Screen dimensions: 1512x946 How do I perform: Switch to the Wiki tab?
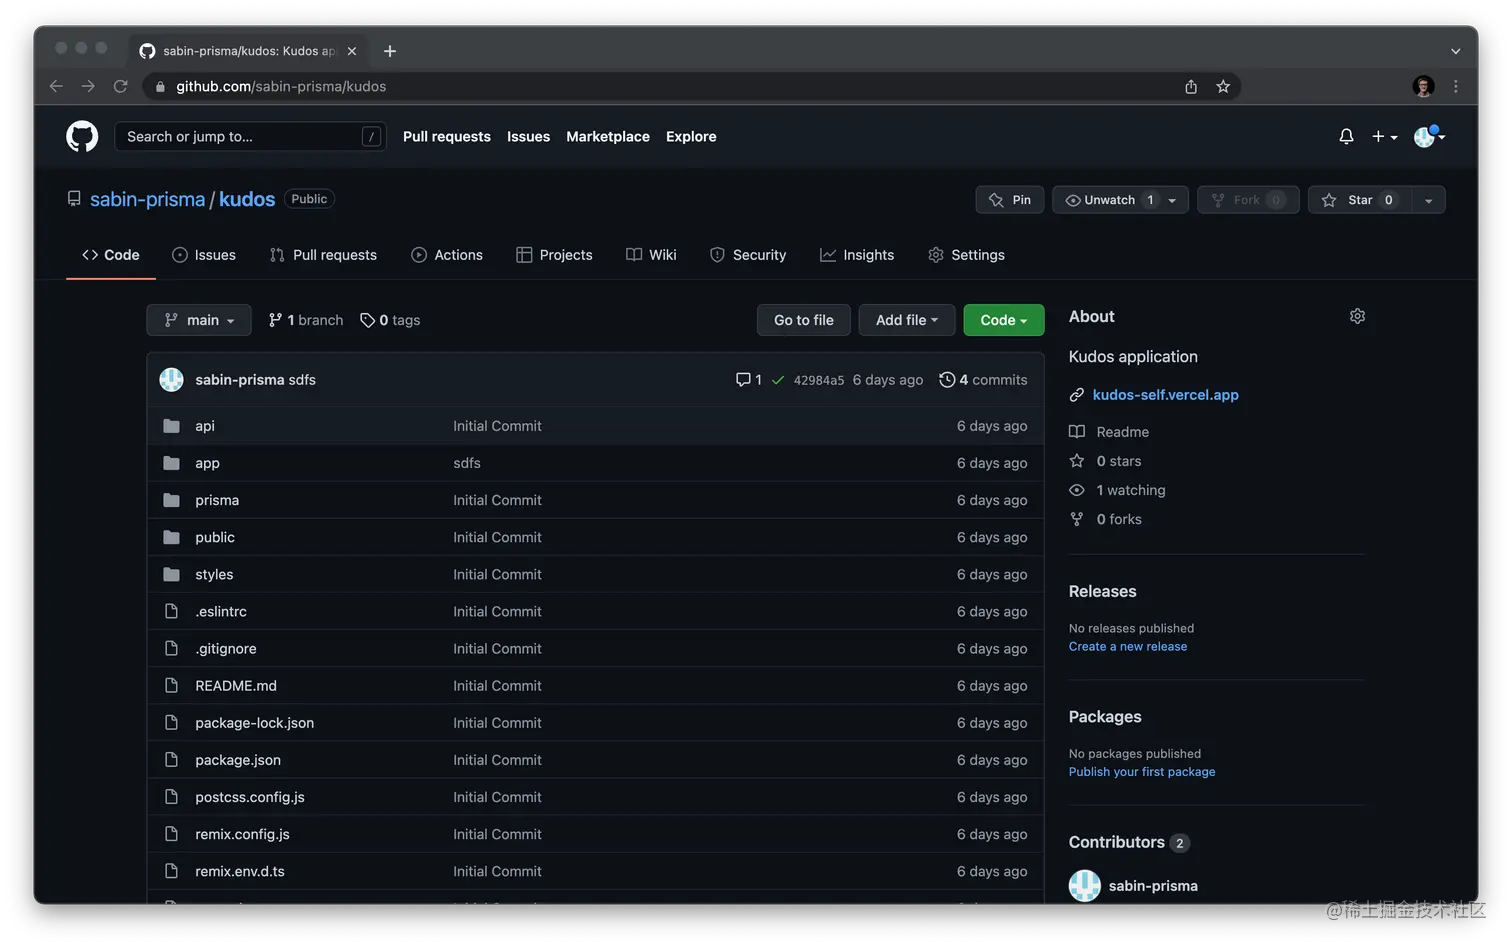click(x=651, y=255)
